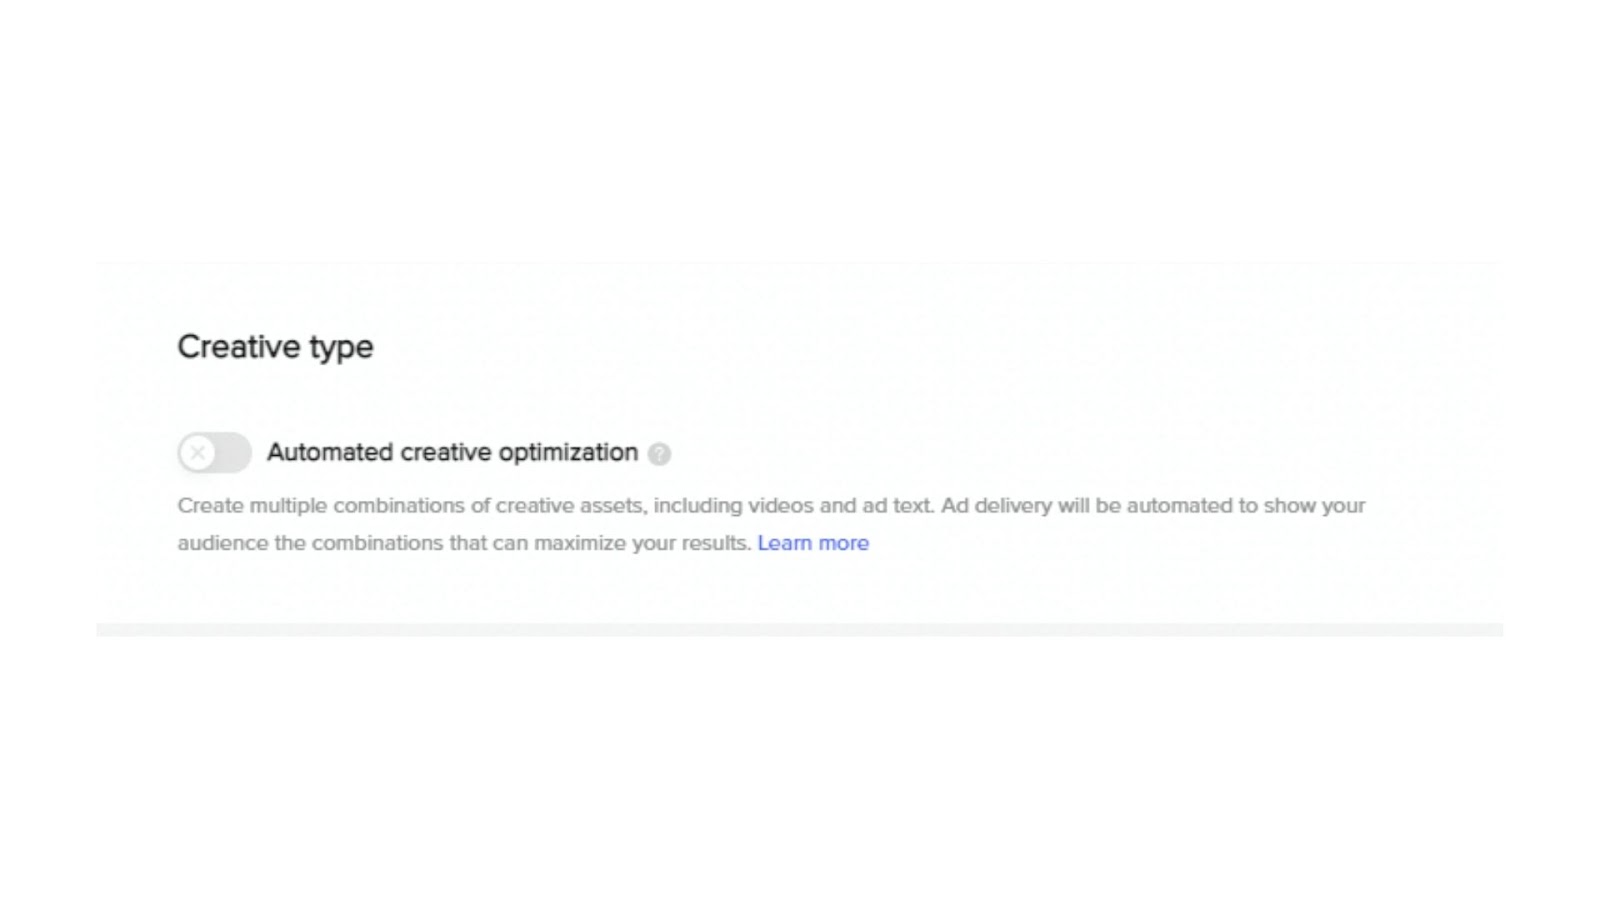
Task: Turn on the switch under Creative type
Action: 214,453
